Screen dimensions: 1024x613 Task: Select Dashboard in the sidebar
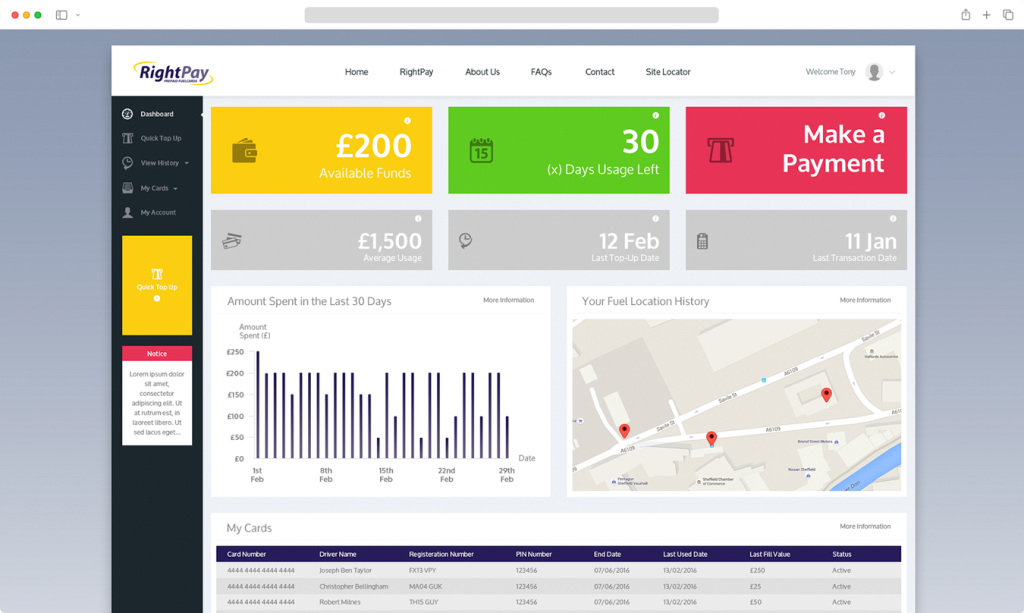click(x=156, y=114)
